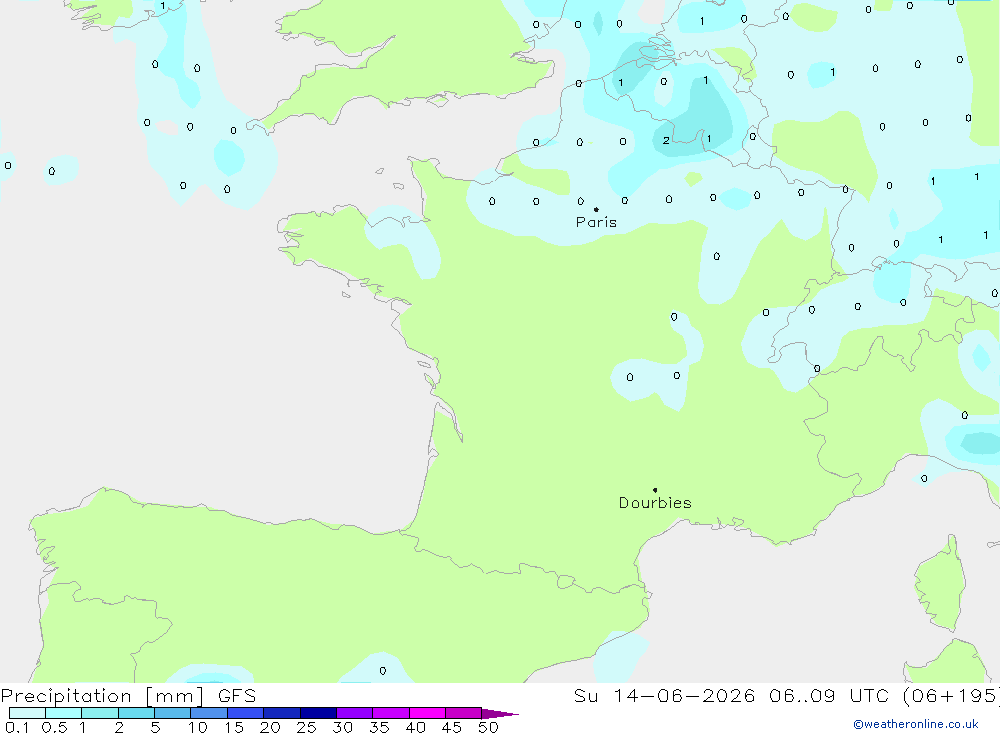
Task: Pick the 0.1–0.5 mm palest cyan legend swatch
Action: [27, 713]
